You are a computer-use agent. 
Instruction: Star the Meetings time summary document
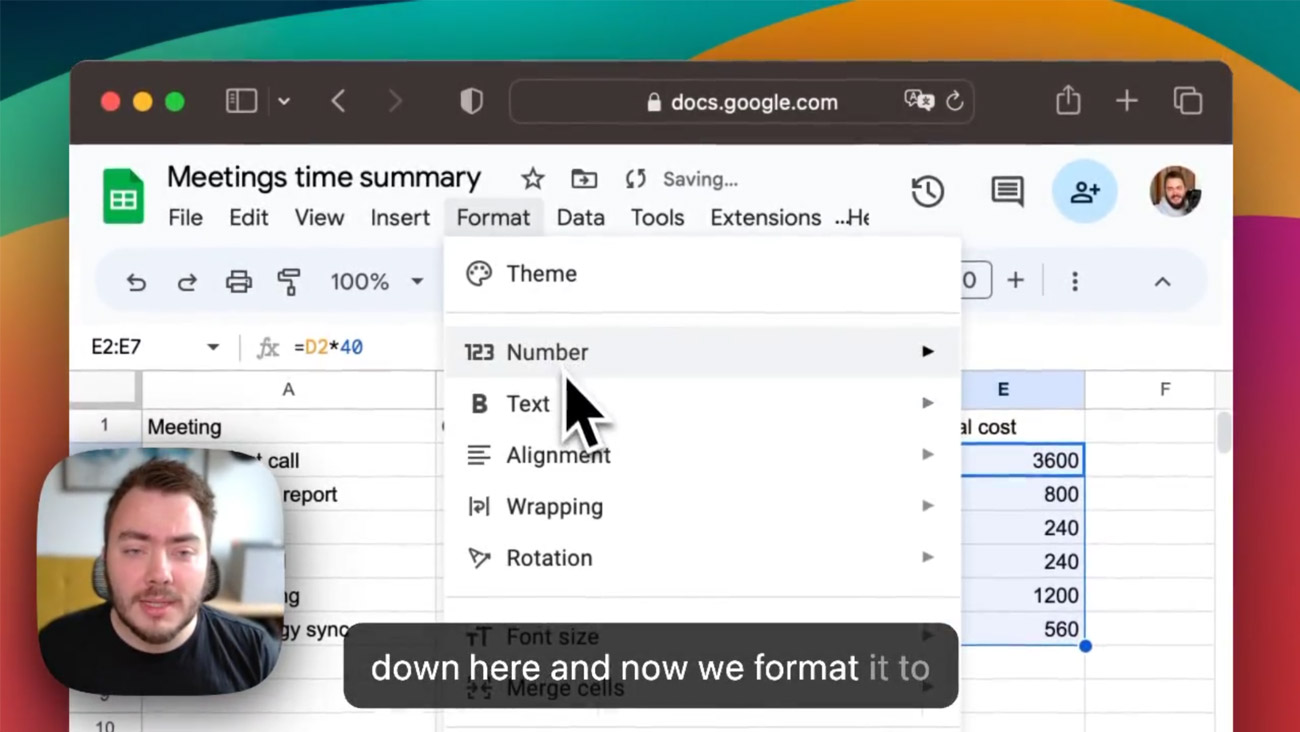click(533, 179)
